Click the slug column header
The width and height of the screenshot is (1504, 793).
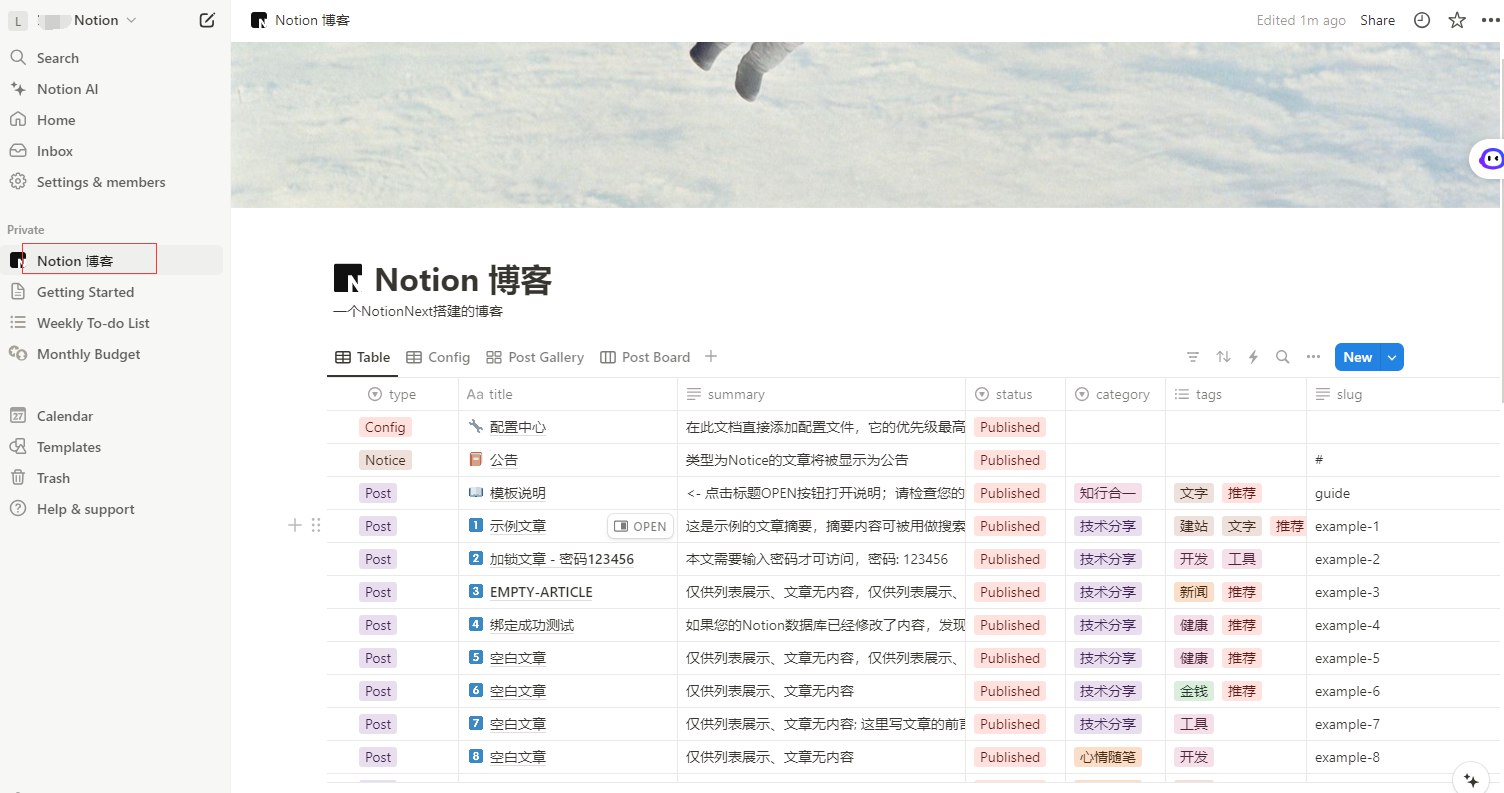1403,394
